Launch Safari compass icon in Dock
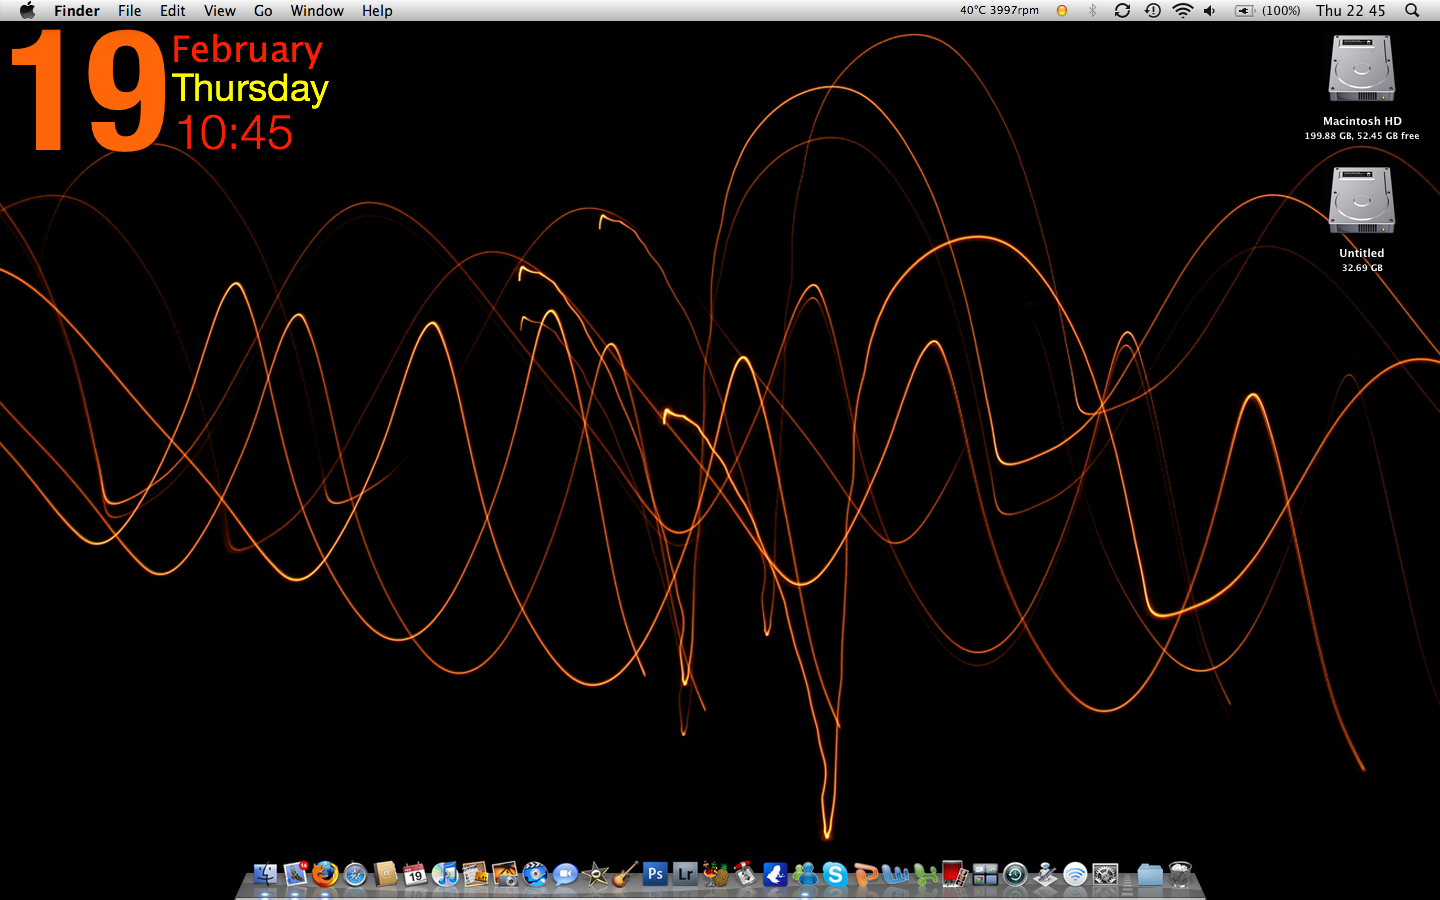The image size is (1440, 900). (355, 875)
